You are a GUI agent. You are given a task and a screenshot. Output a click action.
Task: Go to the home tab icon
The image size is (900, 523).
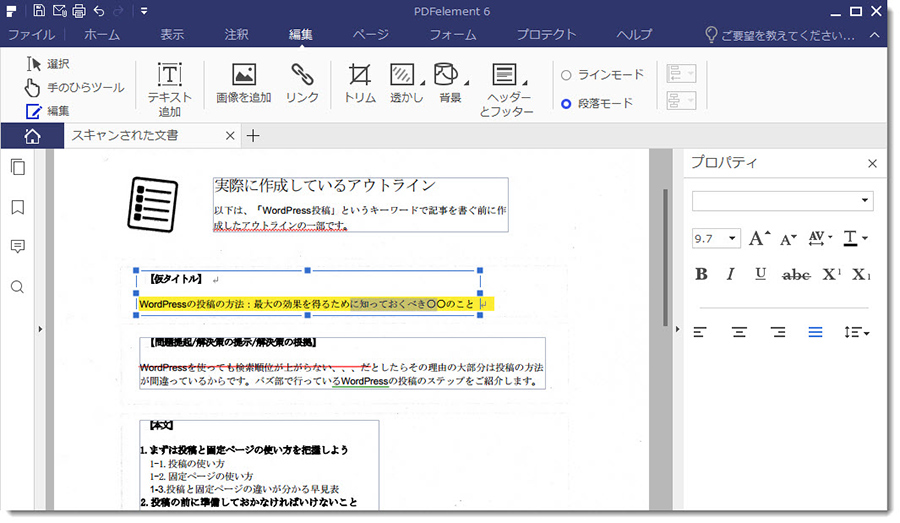[x=32, y=136]
